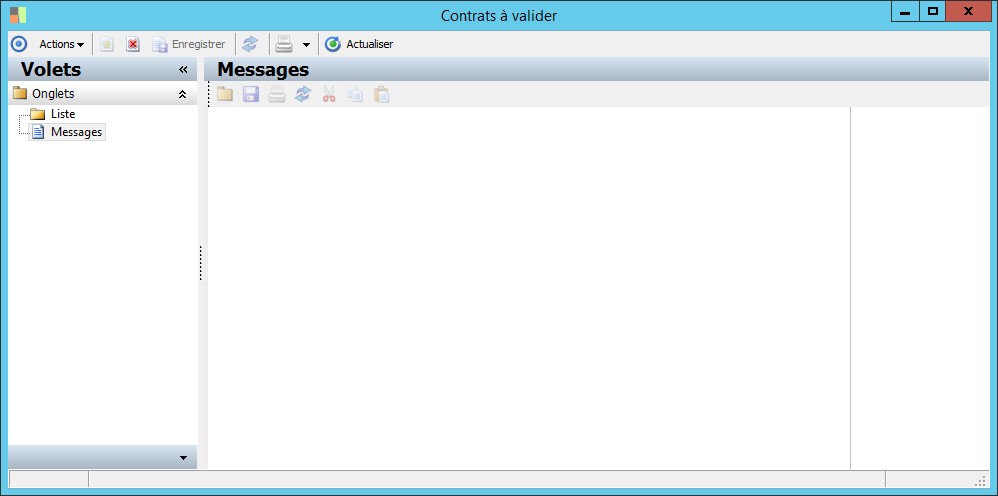The width and height of the screenshot is (998, 496).
Task: Click the bottom arrow of Volets panel
Action: 183,458
